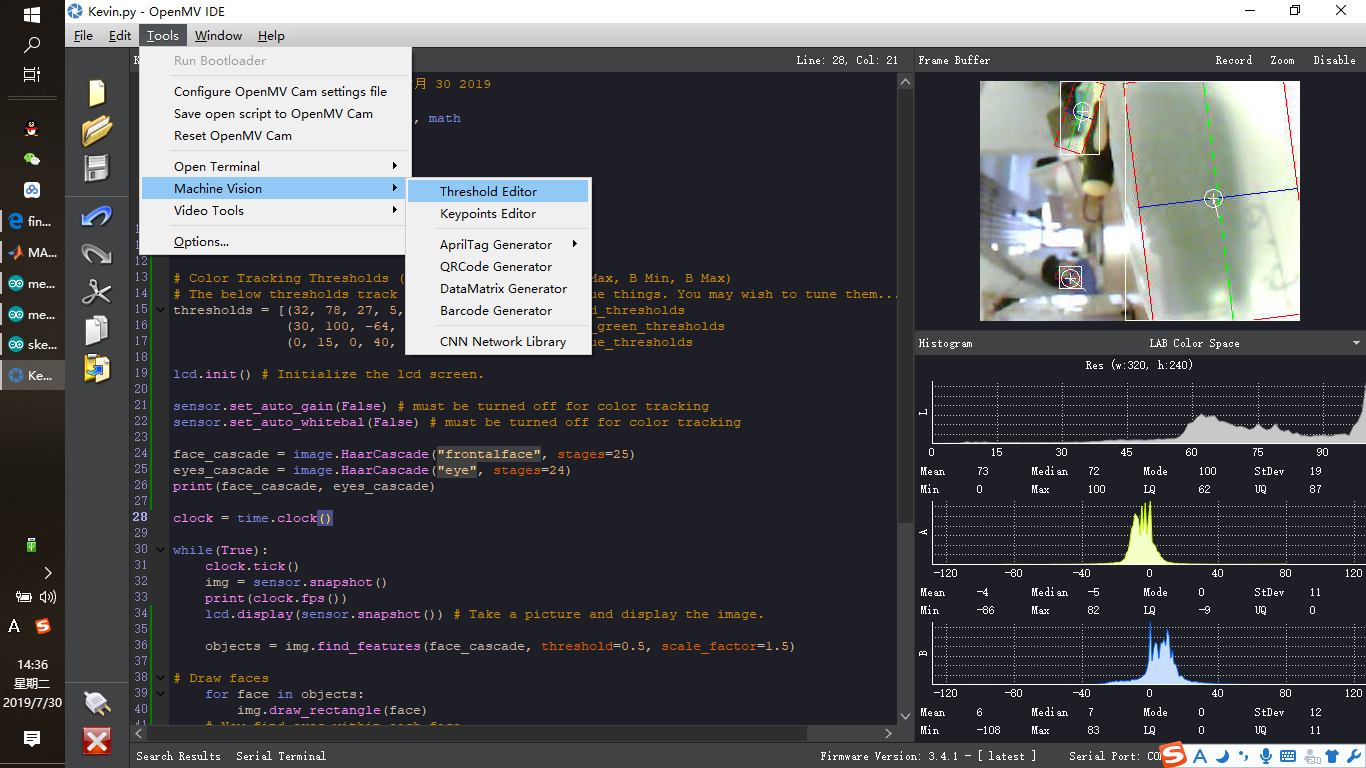Click the taskbar search magnifier

(32, 45)
